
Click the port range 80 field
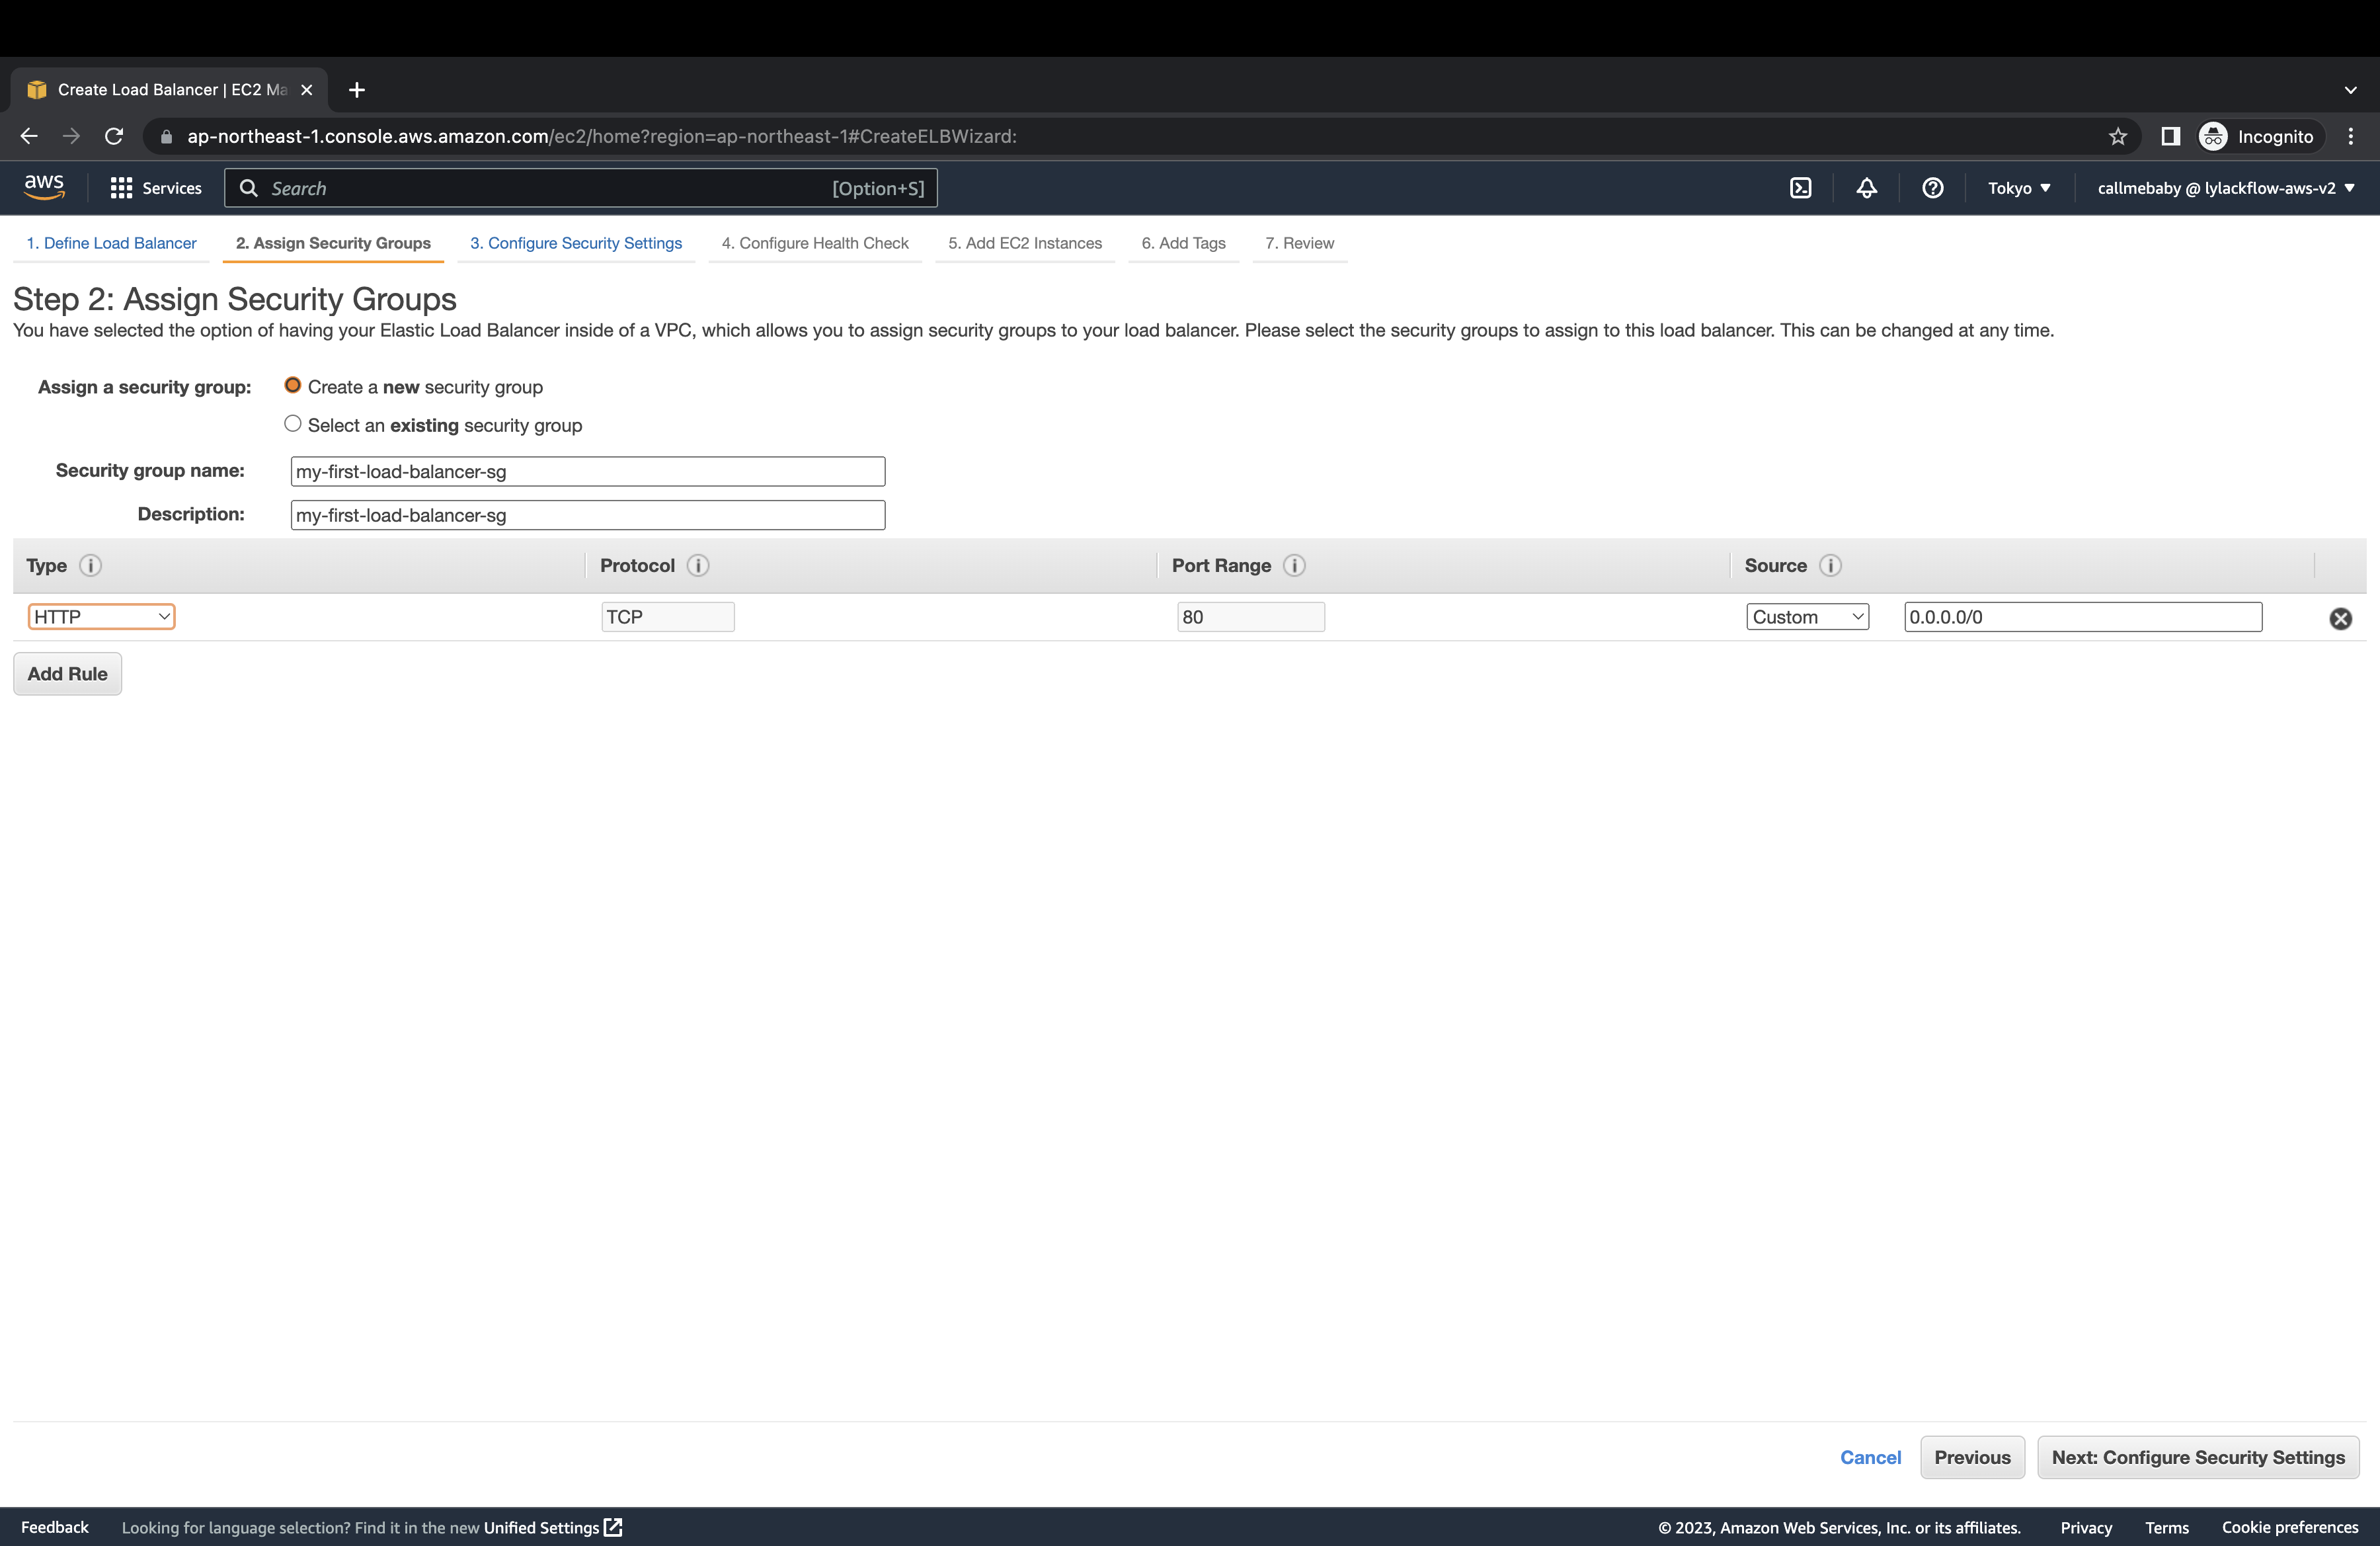point(1251,617)
